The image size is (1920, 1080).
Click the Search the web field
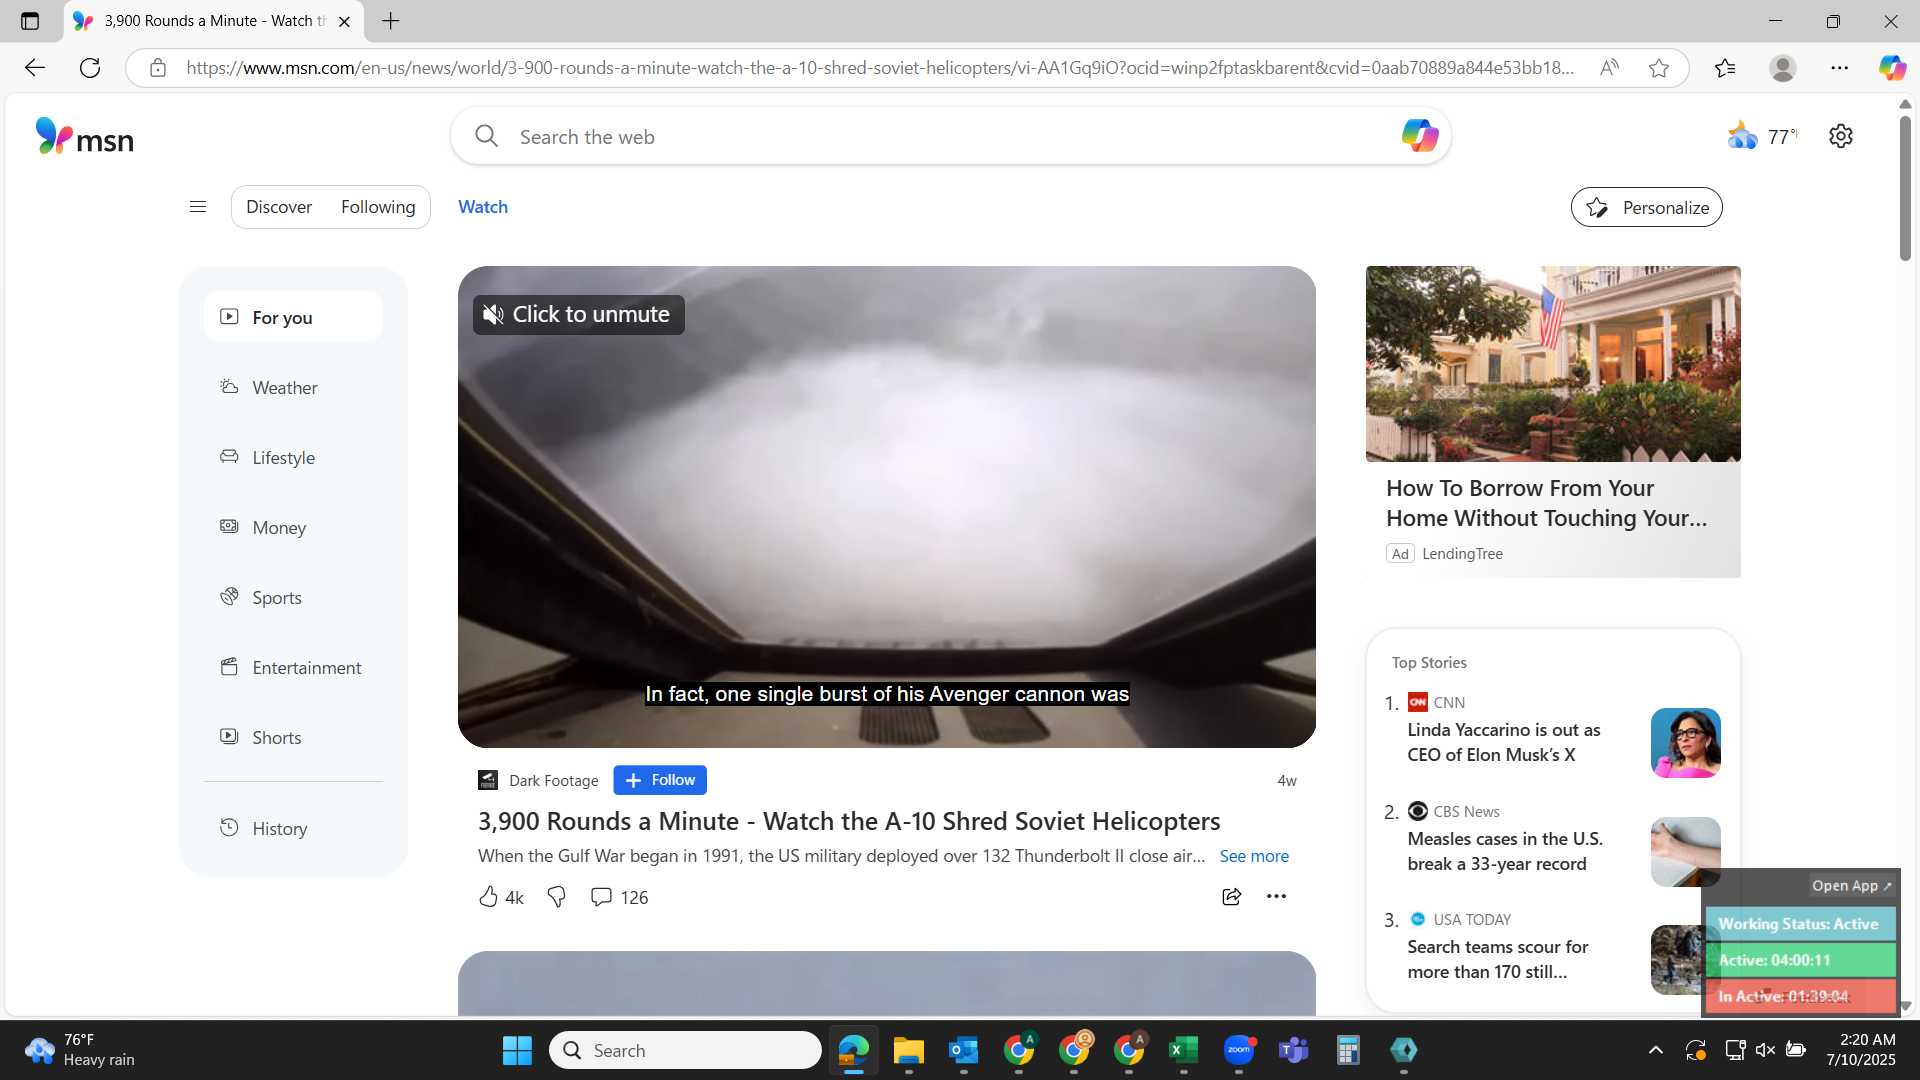pos(950,136)
